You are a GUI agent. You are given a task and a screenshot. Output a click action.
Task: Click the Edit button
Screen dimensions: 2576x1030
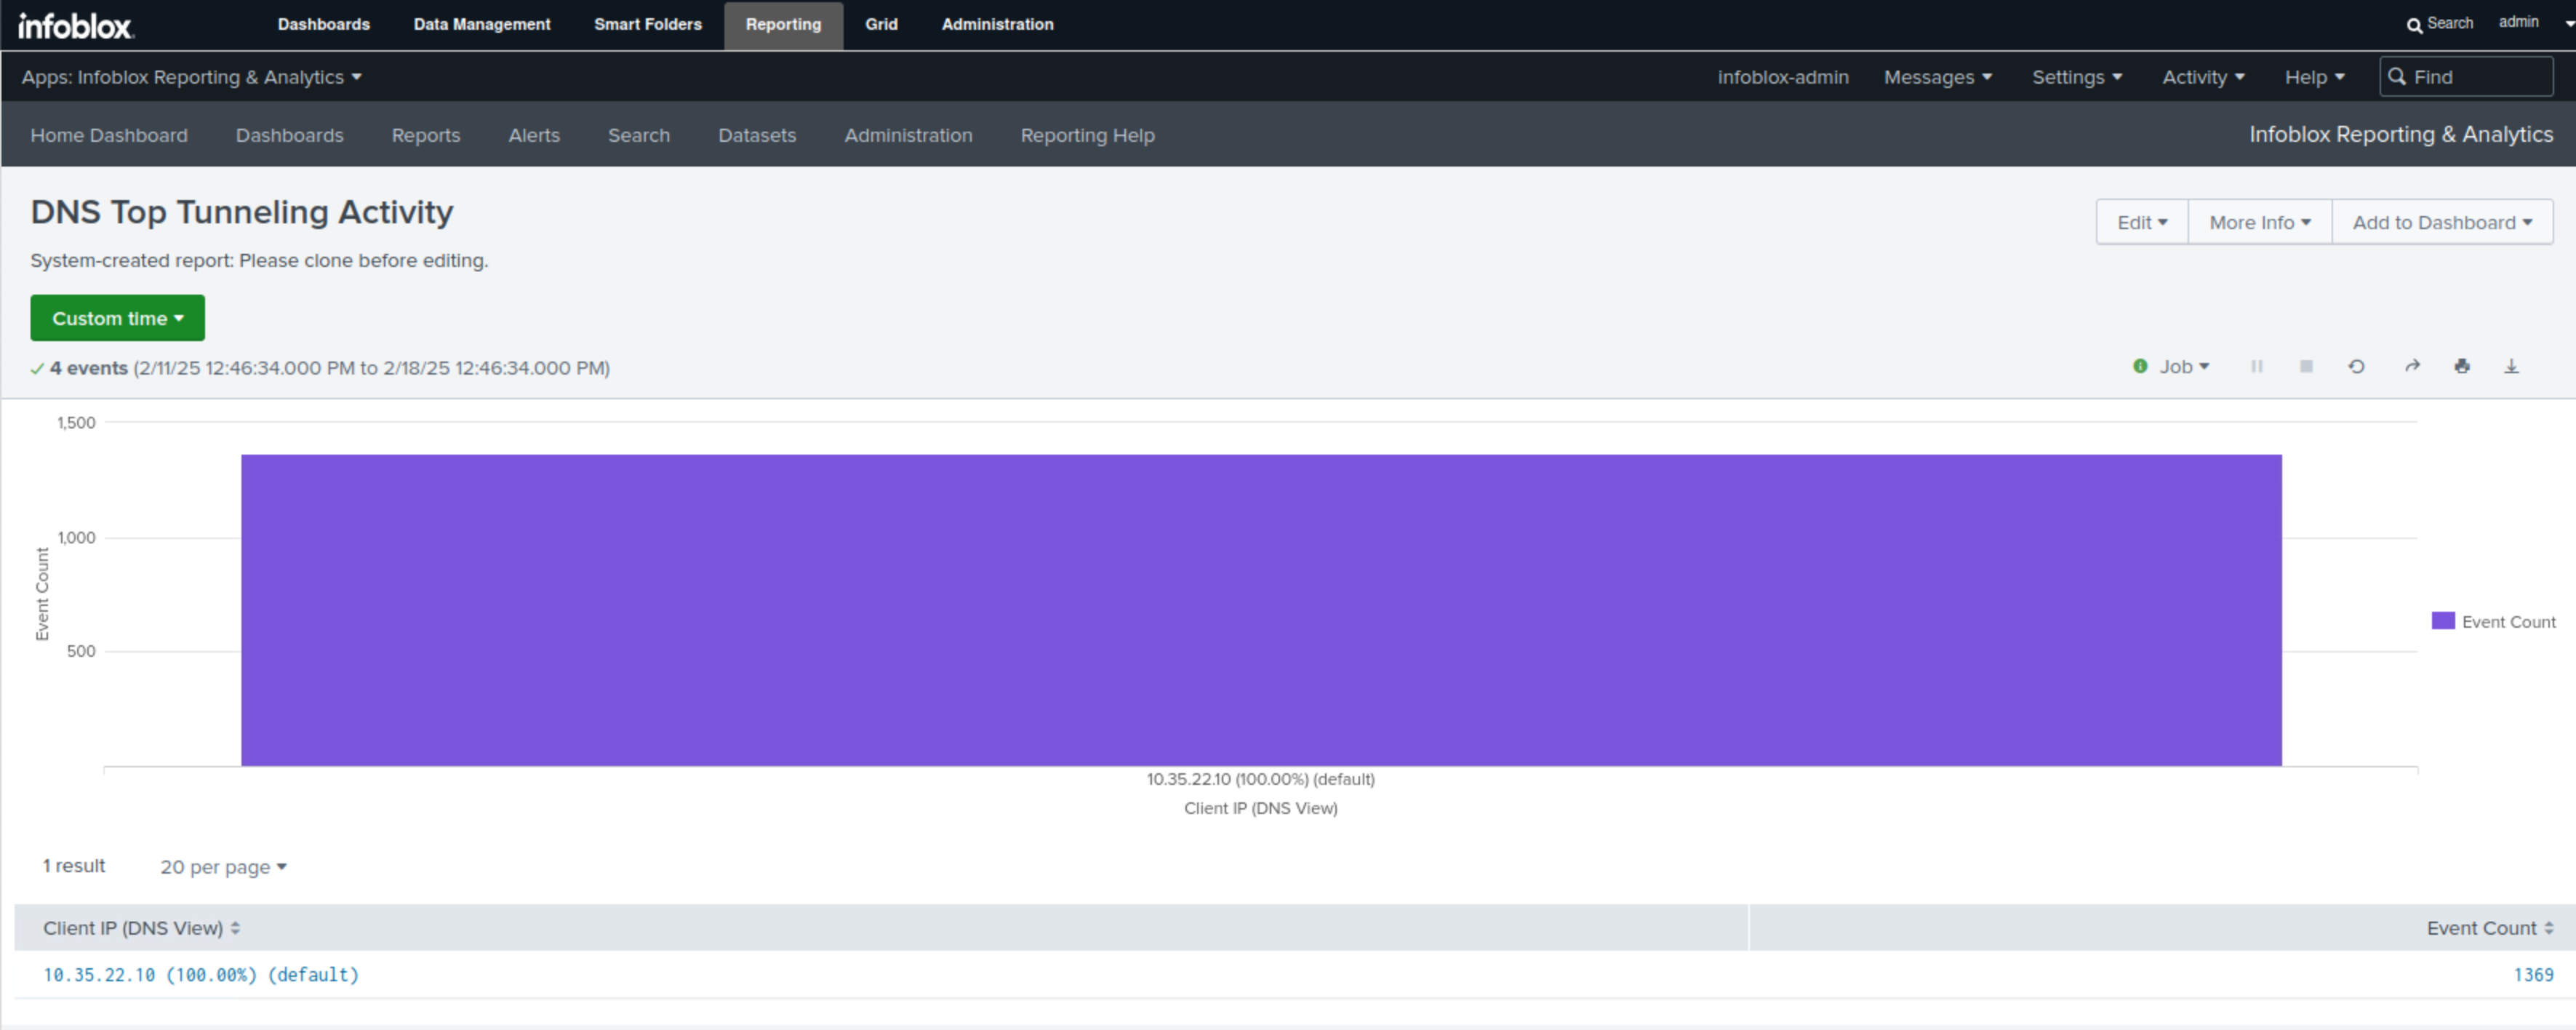[2141, 222]
